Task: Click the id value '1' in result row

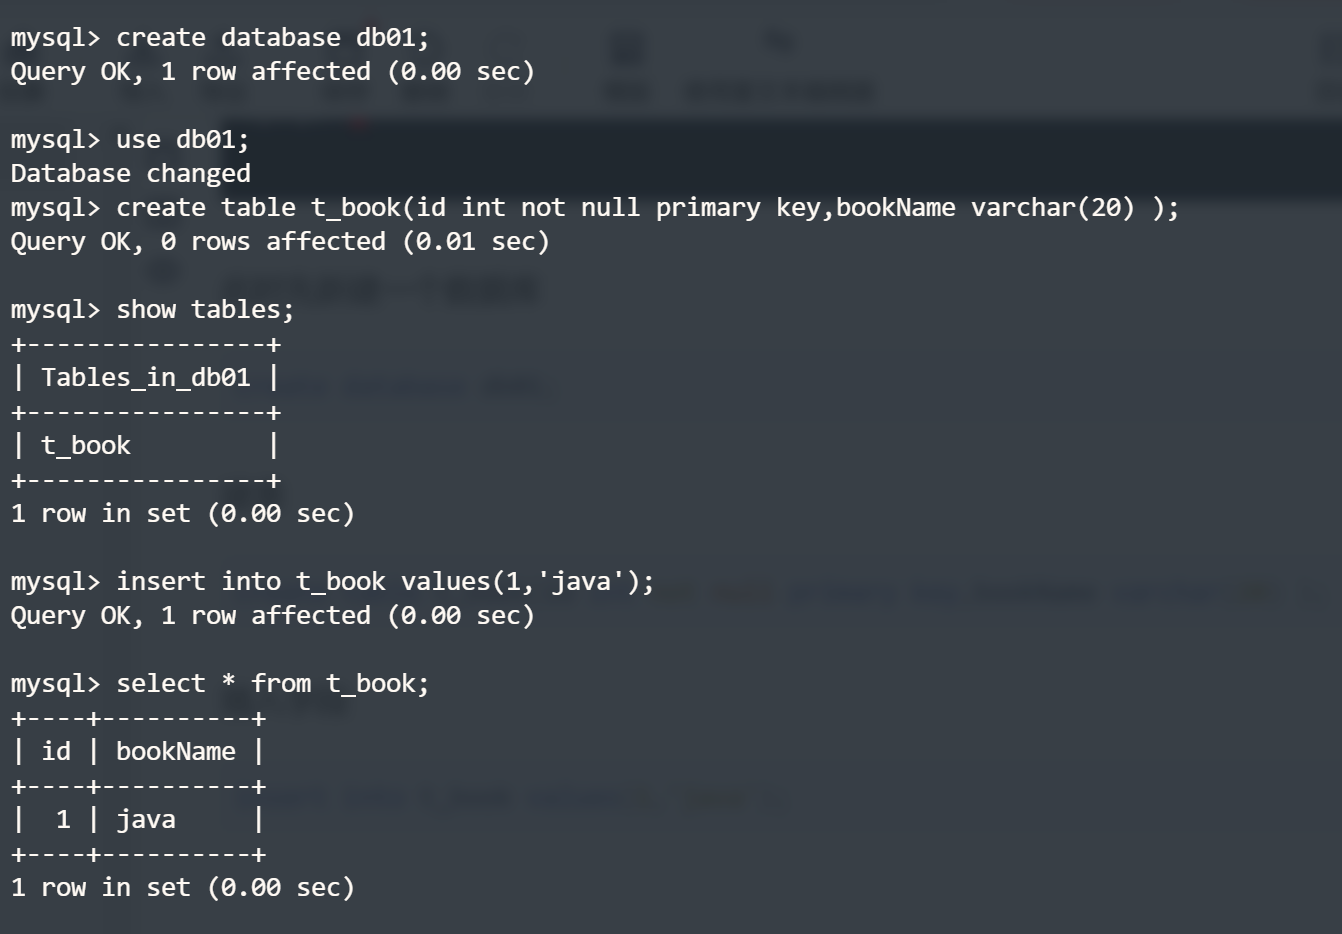Action: coord(63,820)
